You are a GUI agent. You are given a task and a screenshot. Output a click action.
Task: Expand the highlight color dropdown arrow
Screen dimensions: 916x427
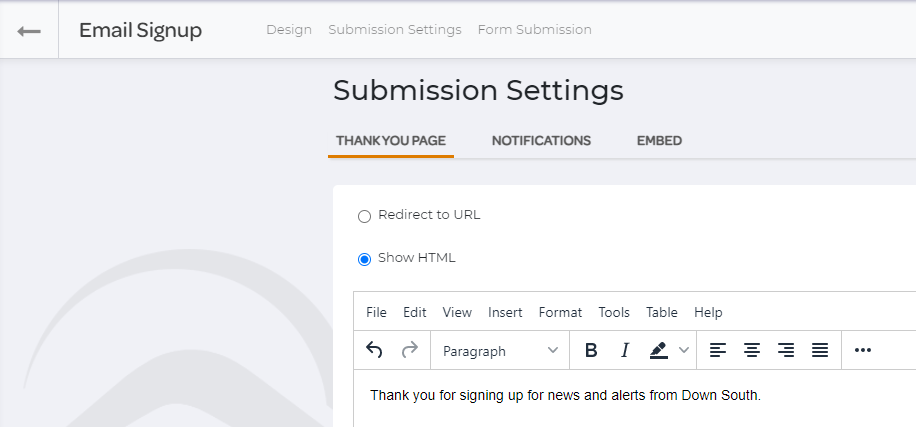[x=684, y=350]
